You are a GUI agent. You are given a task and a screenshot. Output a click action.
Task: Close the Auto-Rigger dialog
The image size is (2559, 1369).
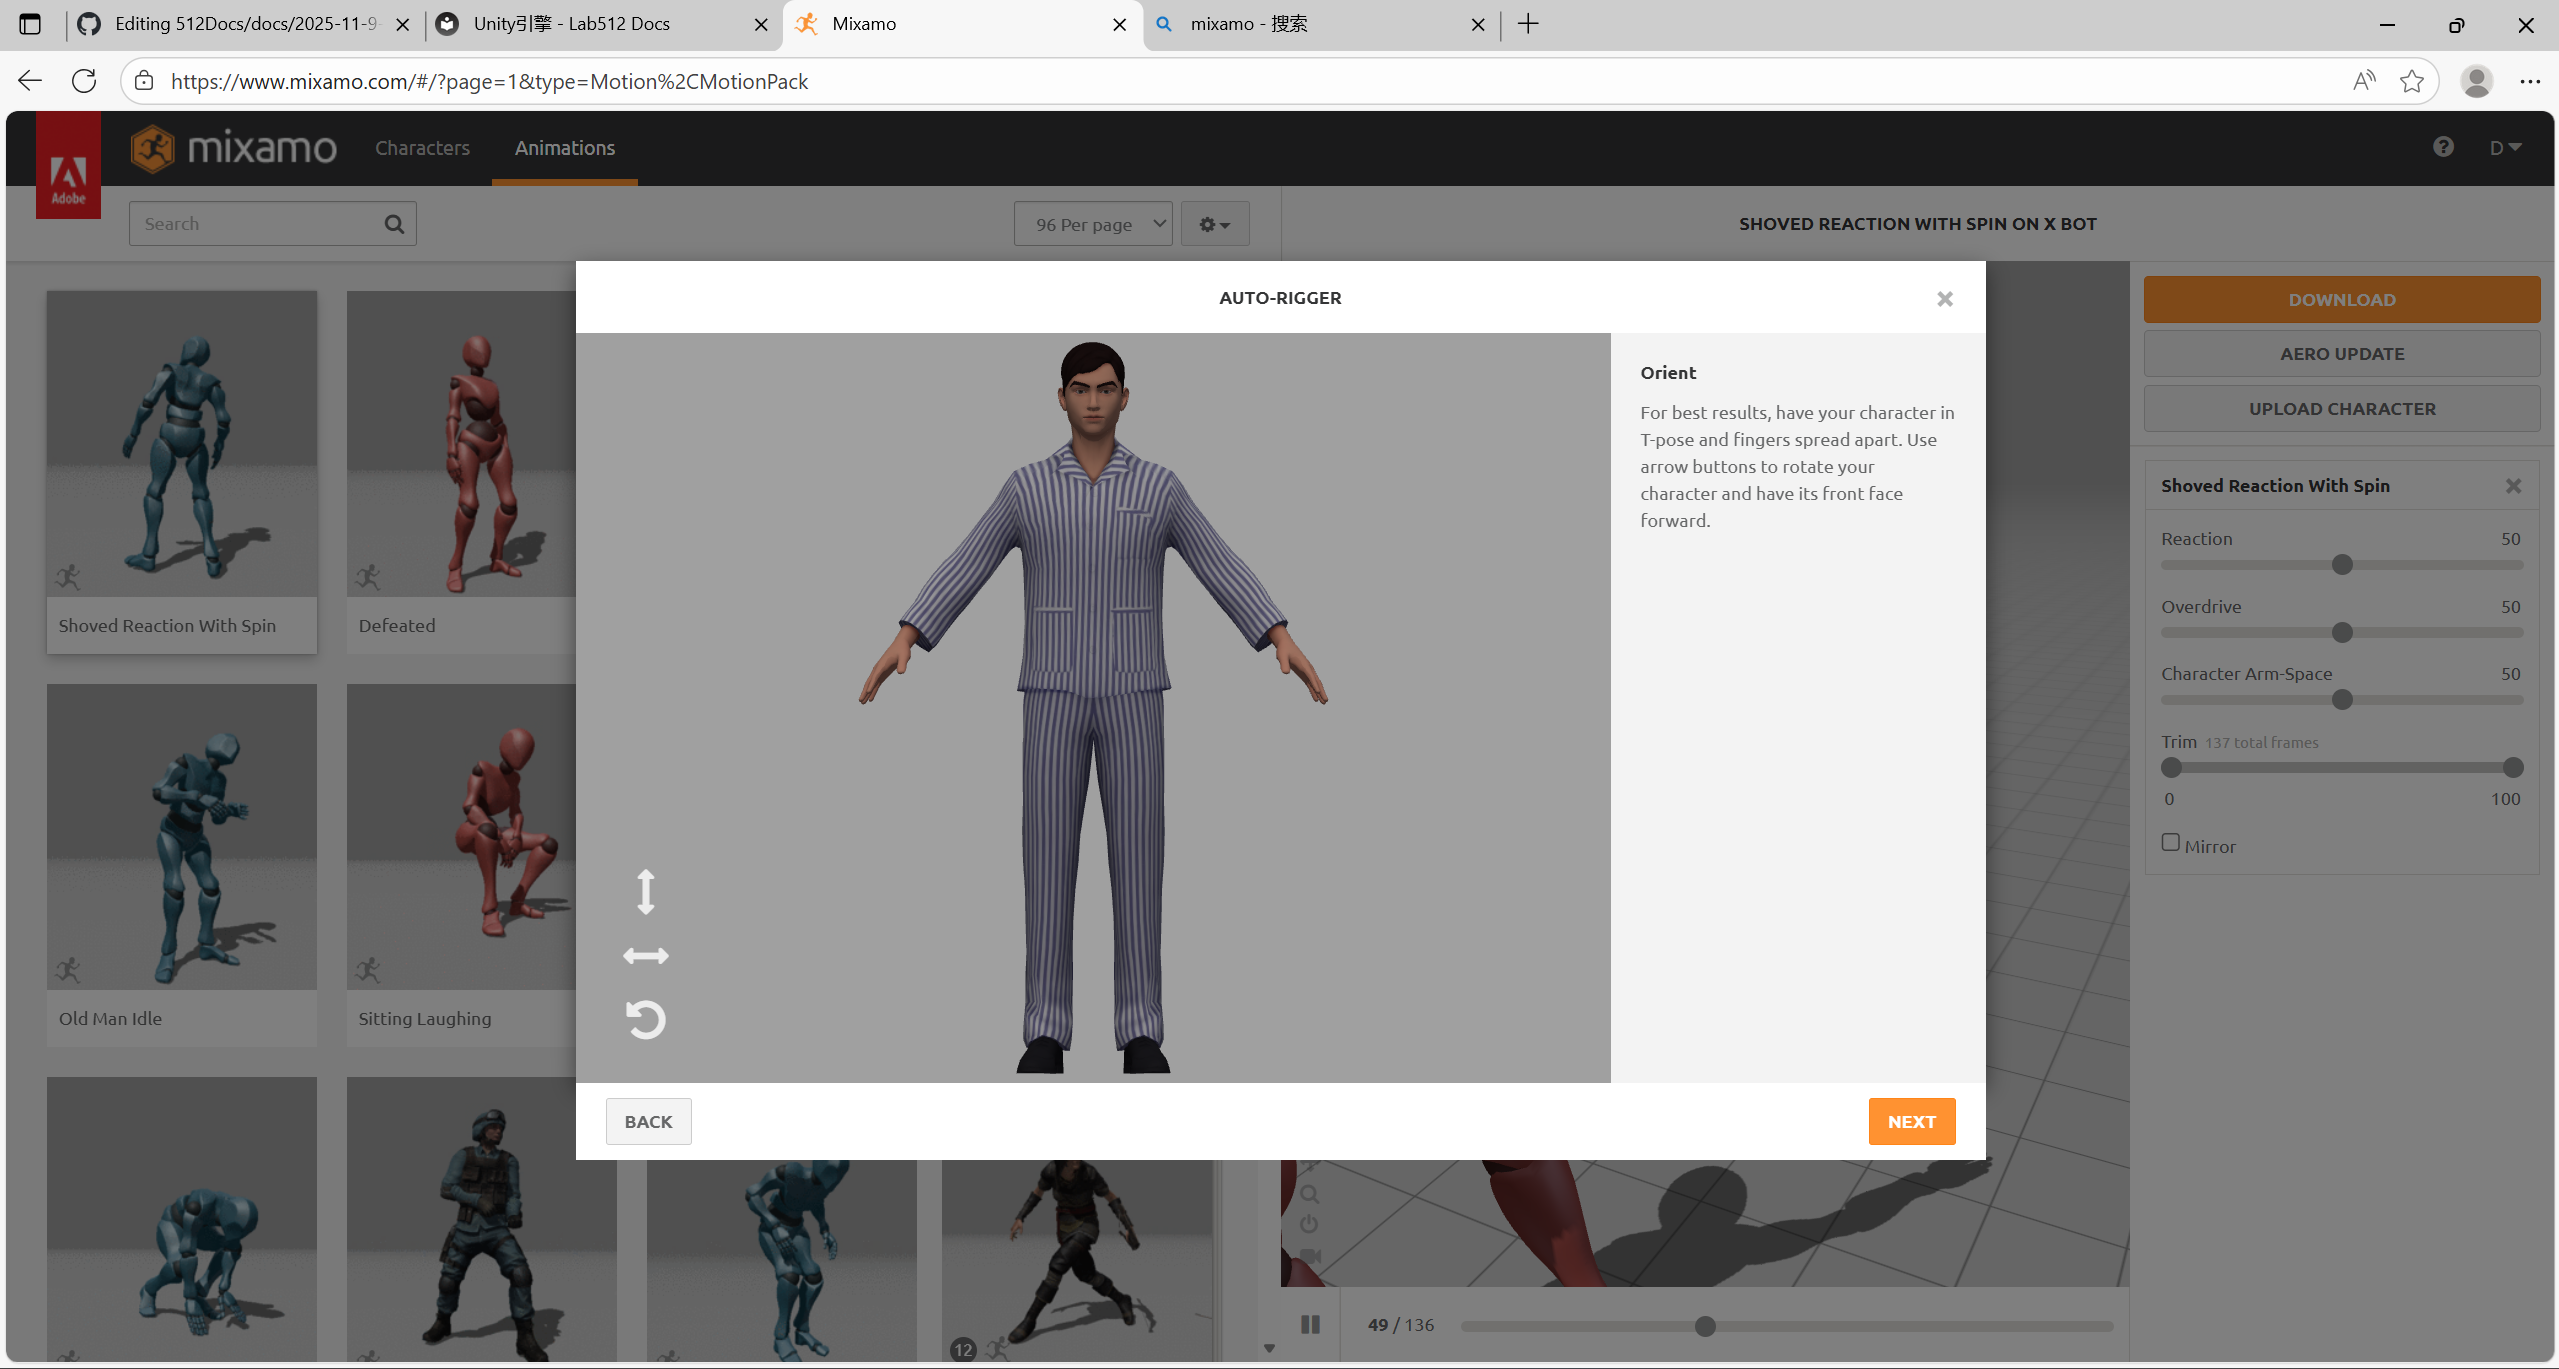[x=1944, y=299]
